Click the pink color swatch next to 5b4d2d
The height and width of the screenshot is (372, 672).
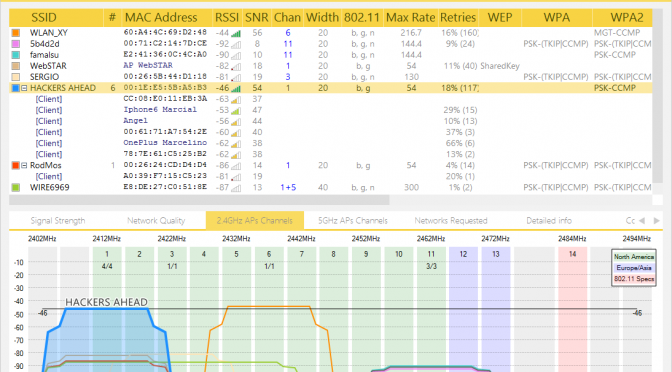(16, 44)
